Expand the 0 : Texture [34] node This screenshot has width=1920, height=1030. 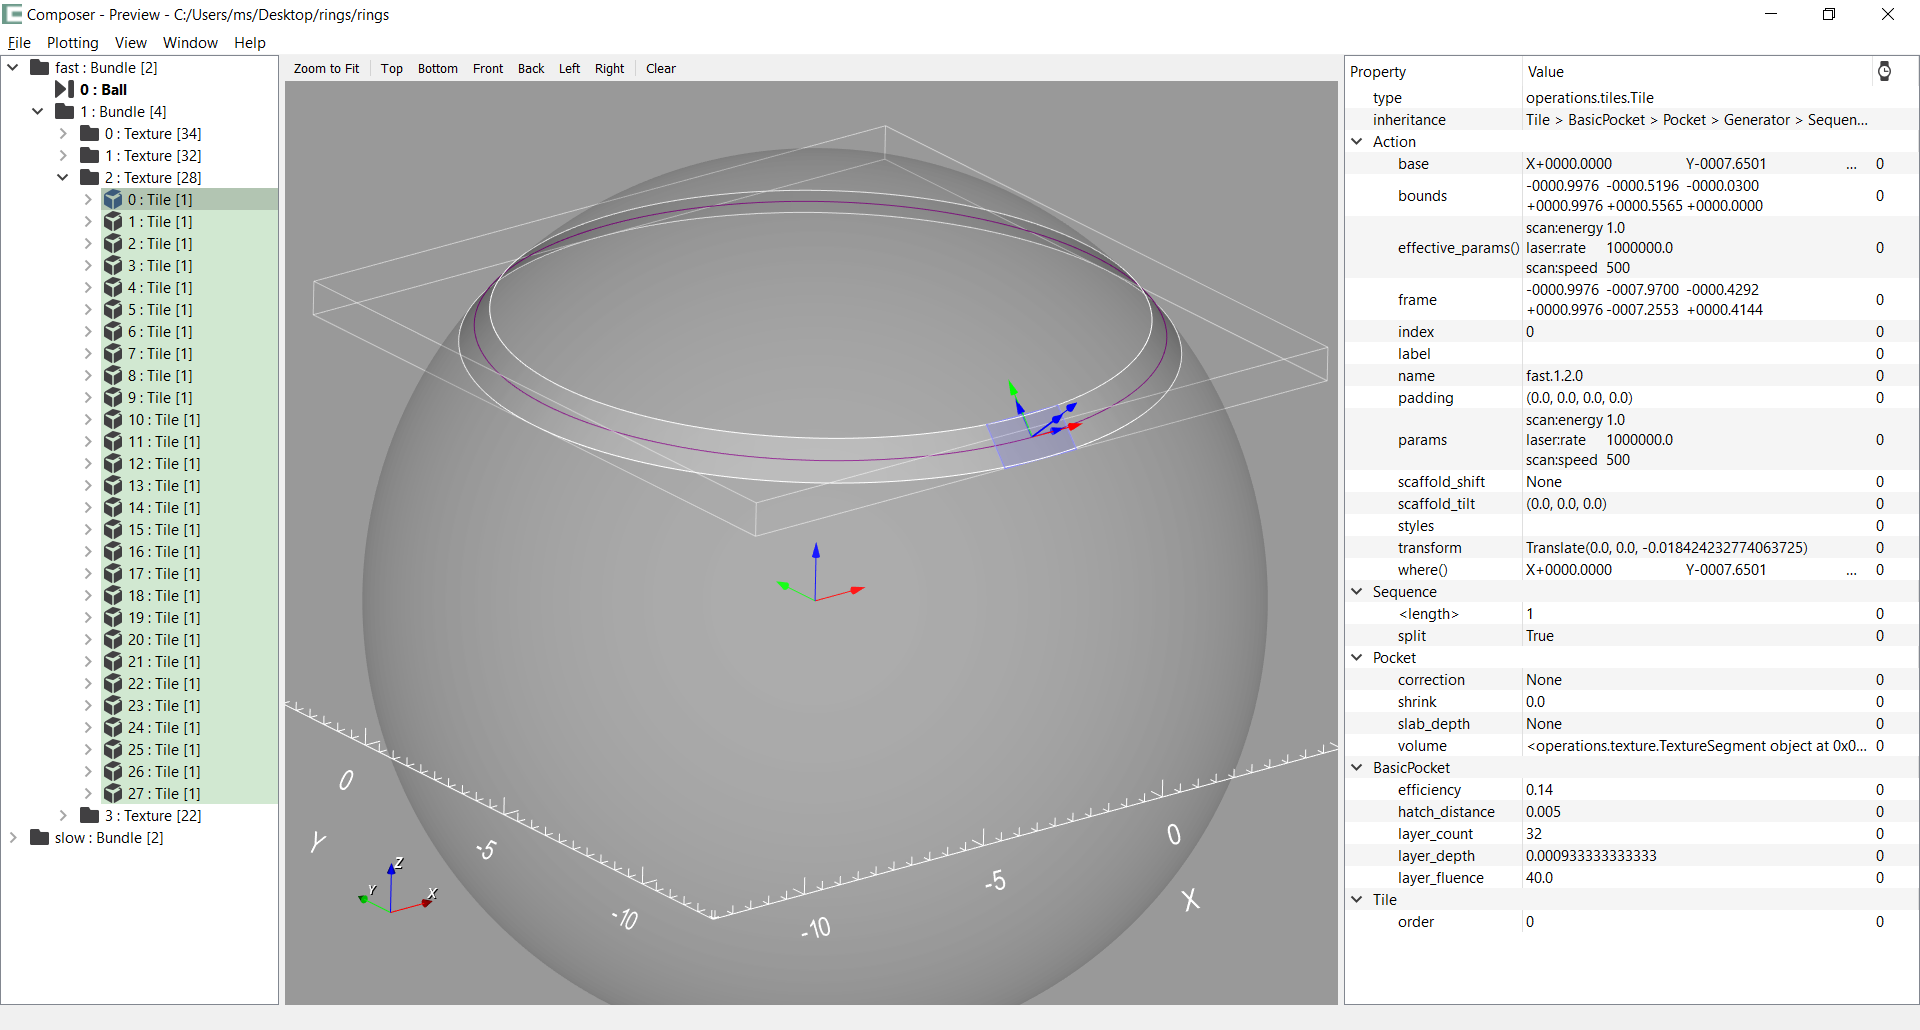pos(63,133)
